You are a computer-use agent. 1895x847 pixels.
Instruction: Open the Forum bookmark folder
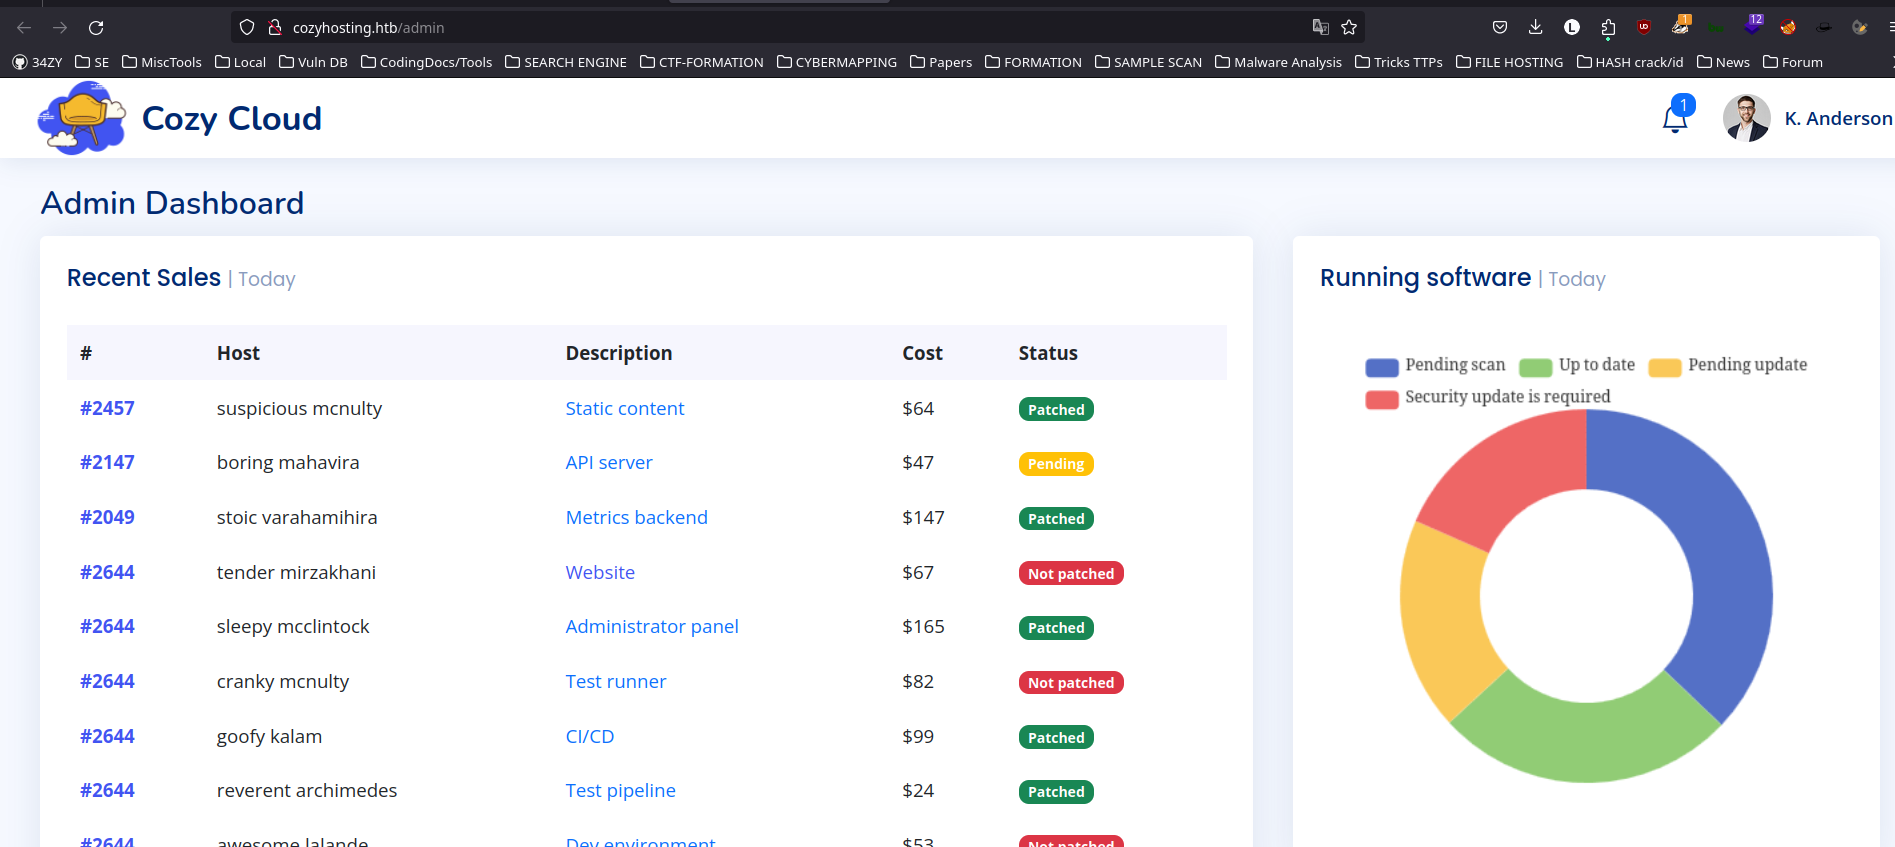[1793, 62]
